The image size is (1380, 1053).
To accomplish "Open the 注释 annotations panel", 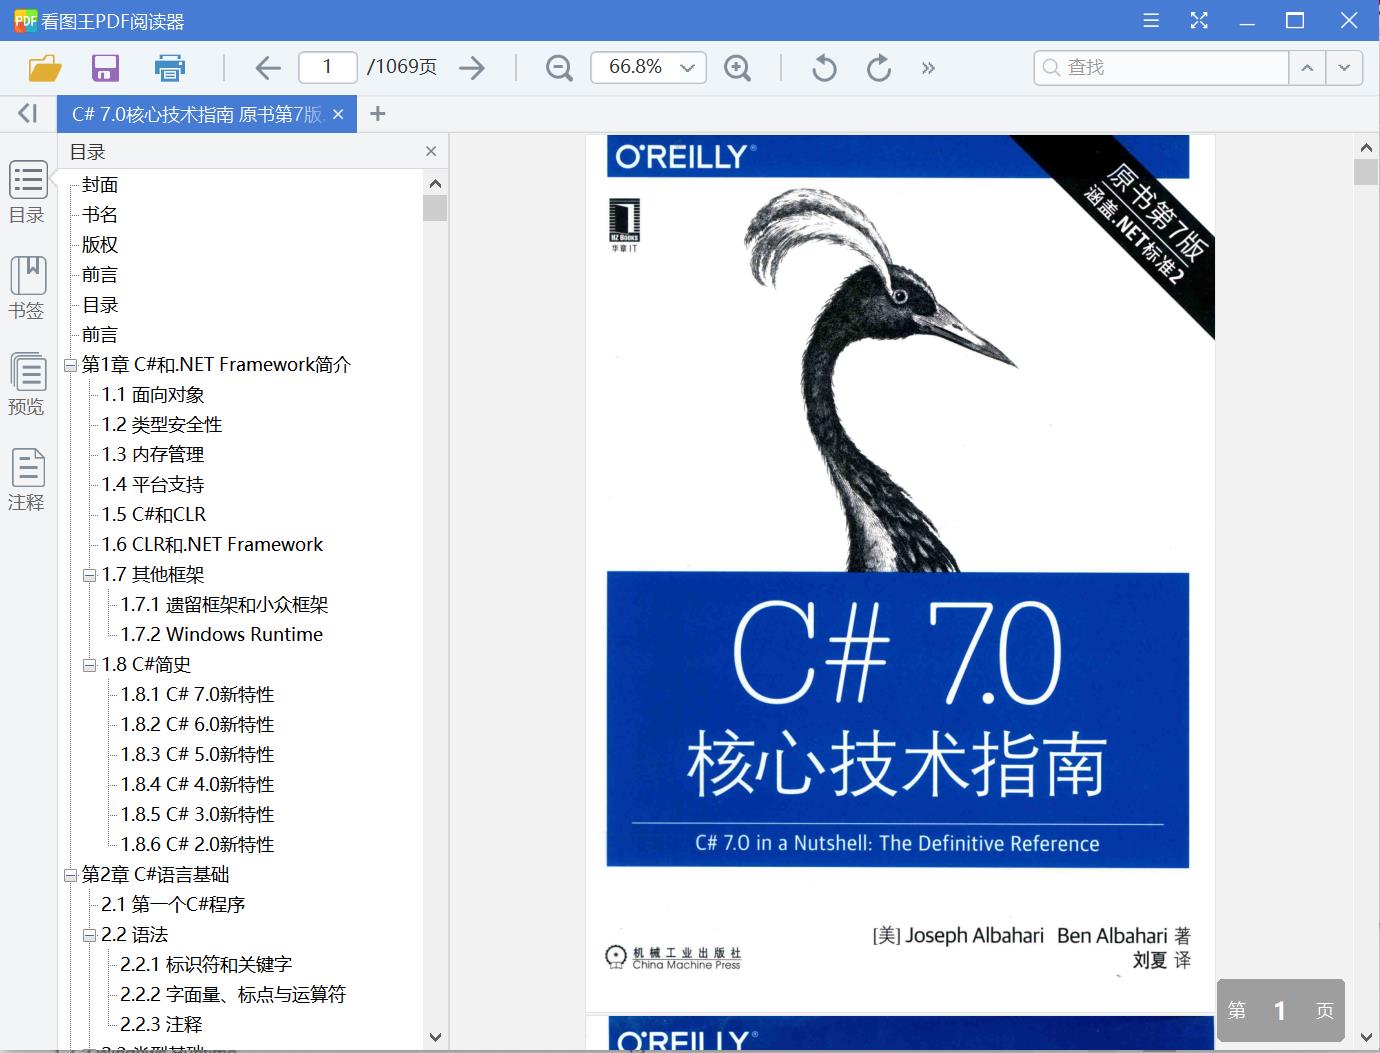I will point(27,479).
